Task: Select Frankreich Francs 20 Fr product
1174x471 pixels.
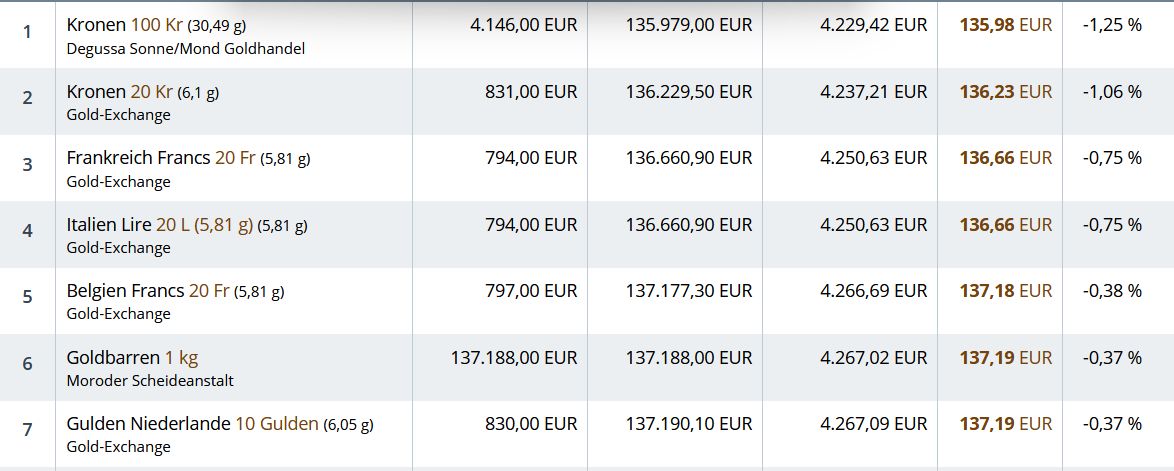Action: point(188,158)
